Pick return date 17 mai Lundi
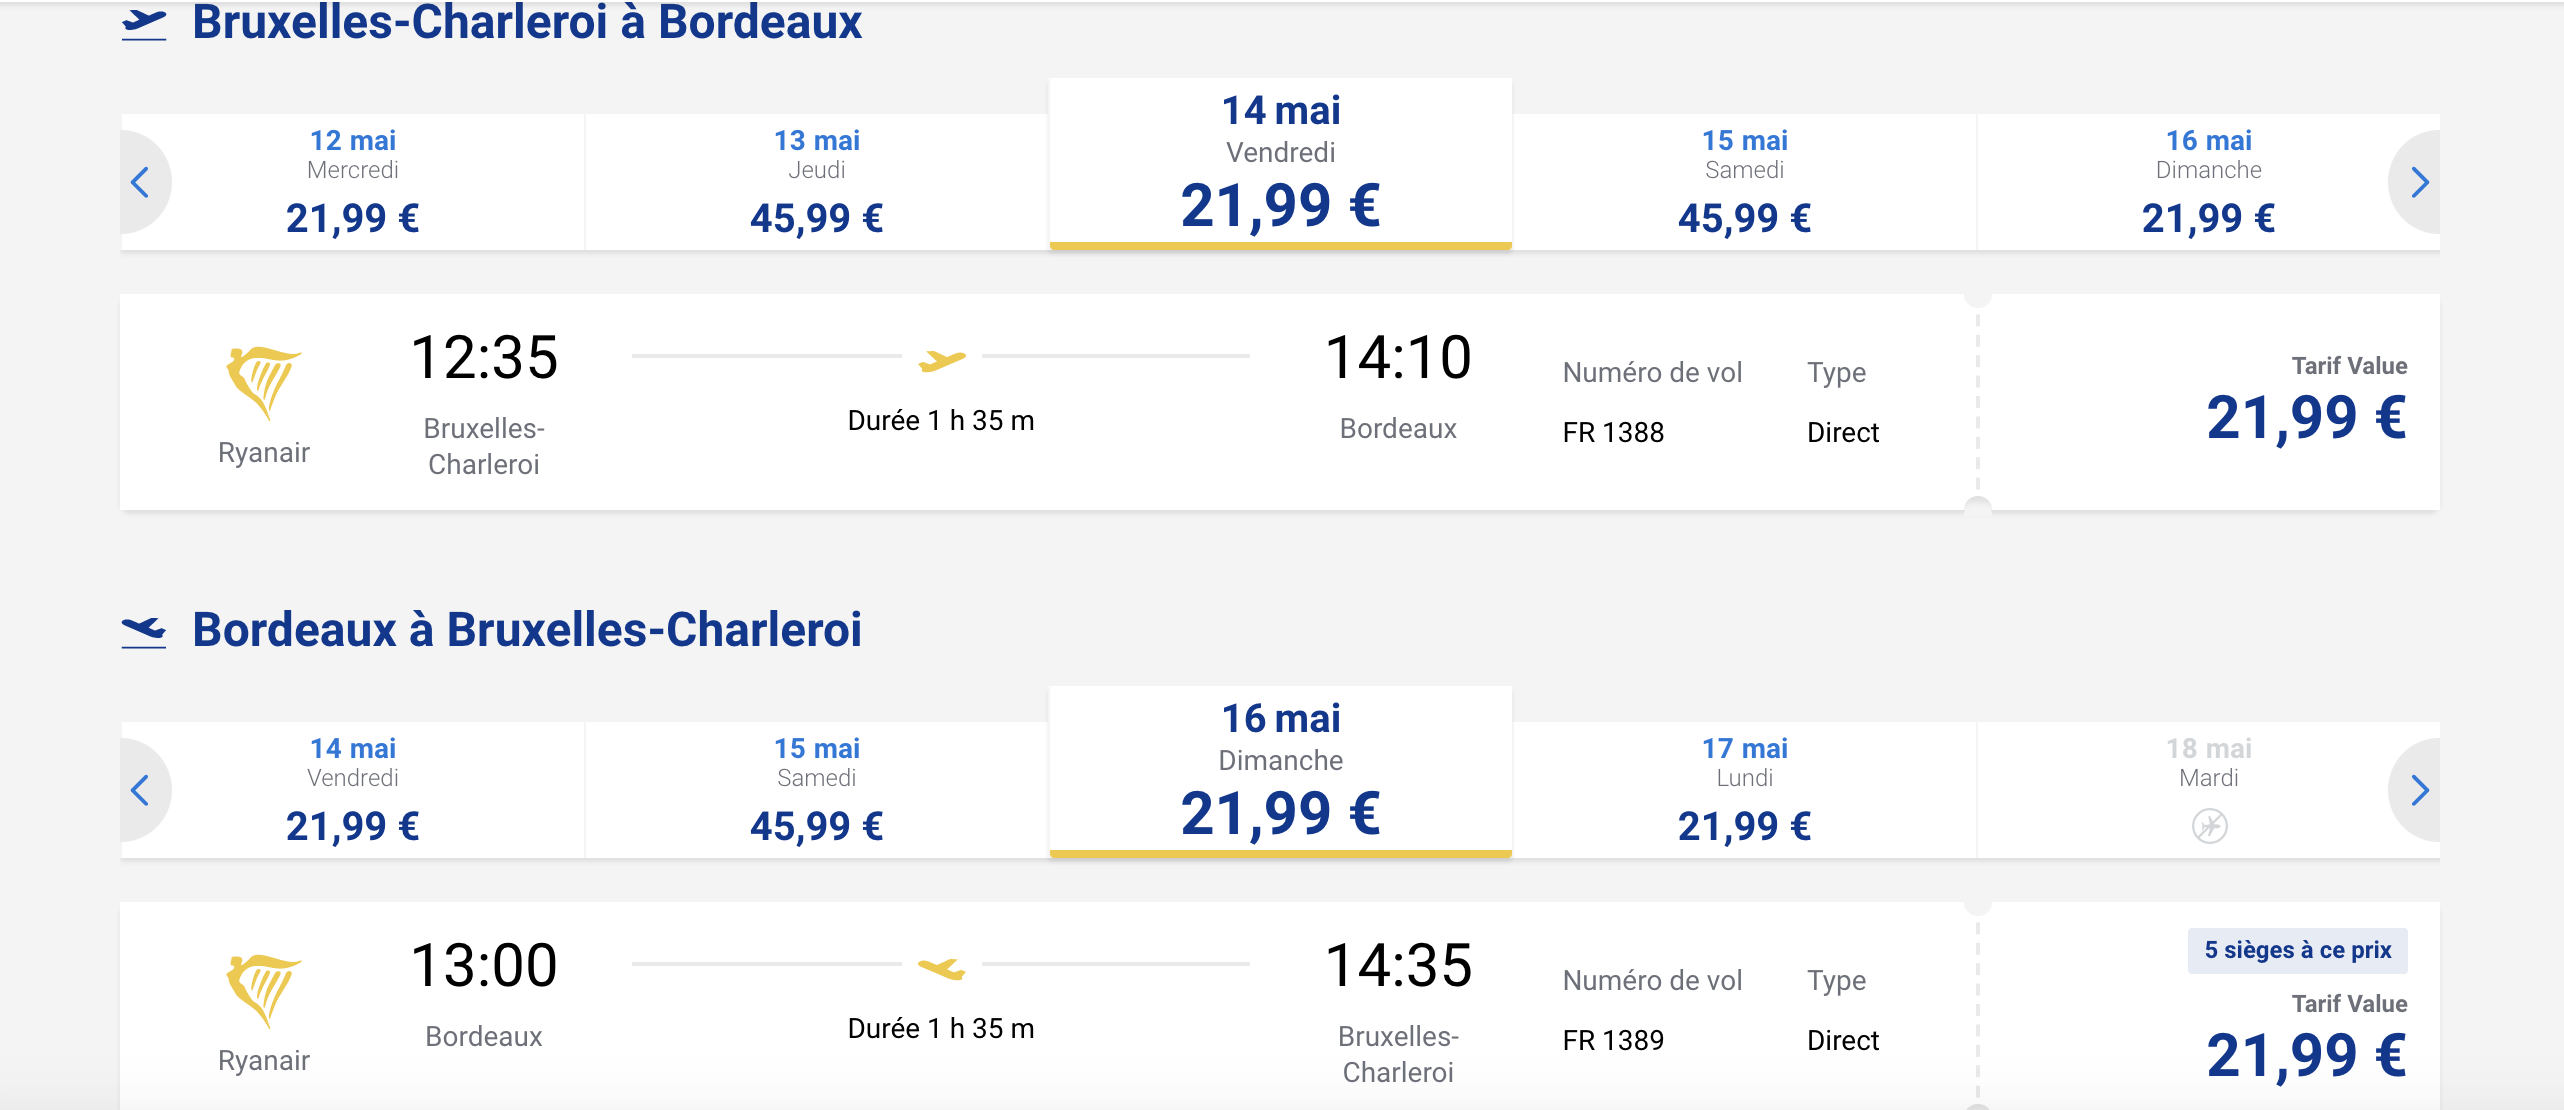The height and width of the screenshot is (1110, 2564). coord(1744,790)
